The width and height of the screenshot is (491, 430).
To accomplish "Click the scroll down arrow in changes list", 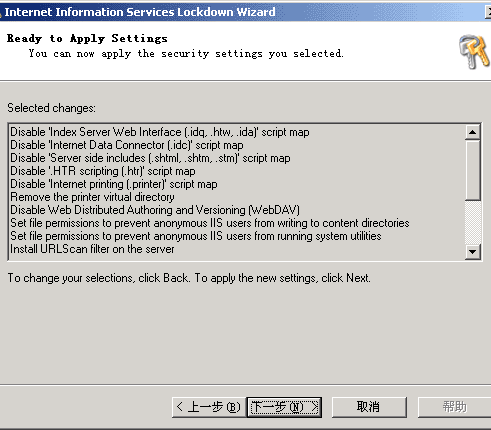I will pyautogui.click(x=472, y=251).
